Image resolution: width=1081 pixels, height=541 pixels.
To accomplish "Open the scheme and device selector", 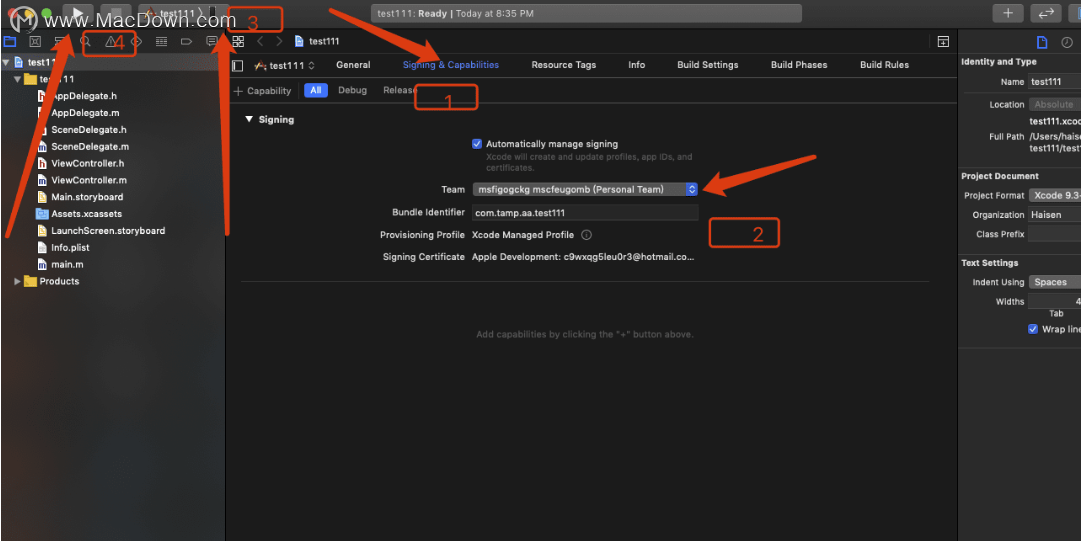I will click(183, 12).
